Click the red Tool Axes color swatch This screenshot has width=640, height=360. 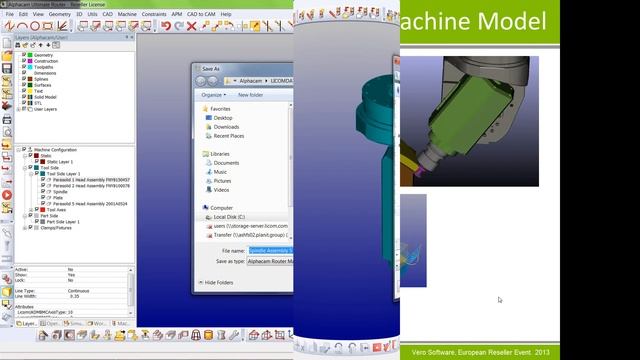[x=42, y=210]
